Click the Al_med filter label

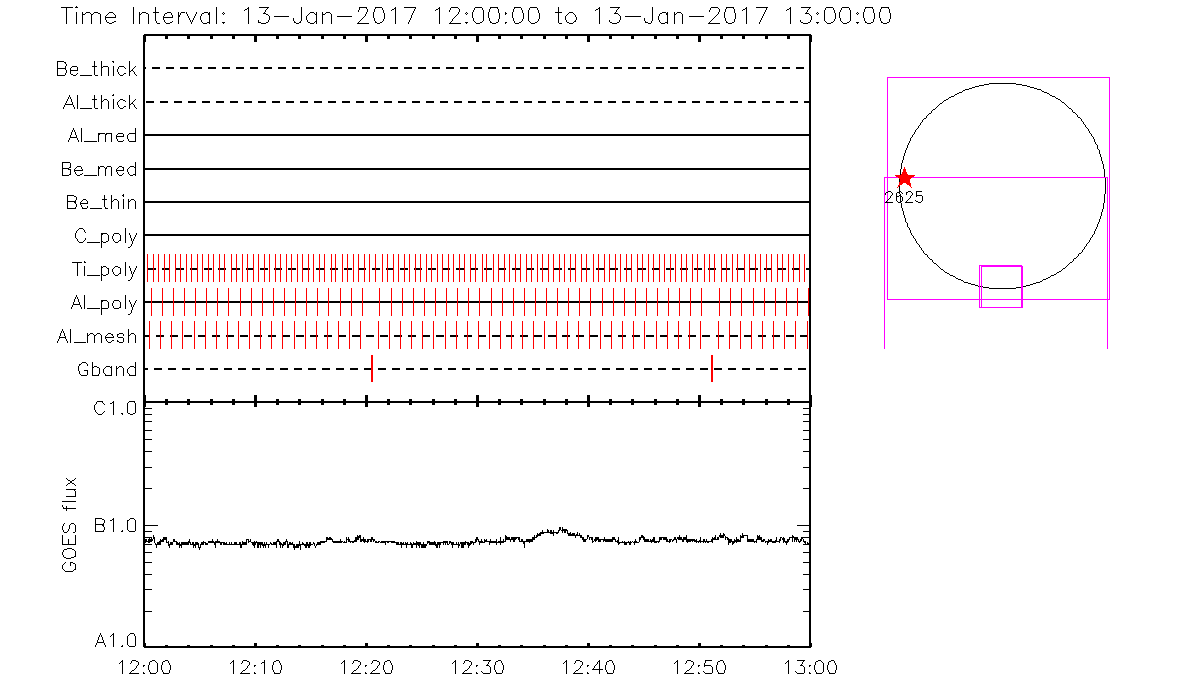103,136
